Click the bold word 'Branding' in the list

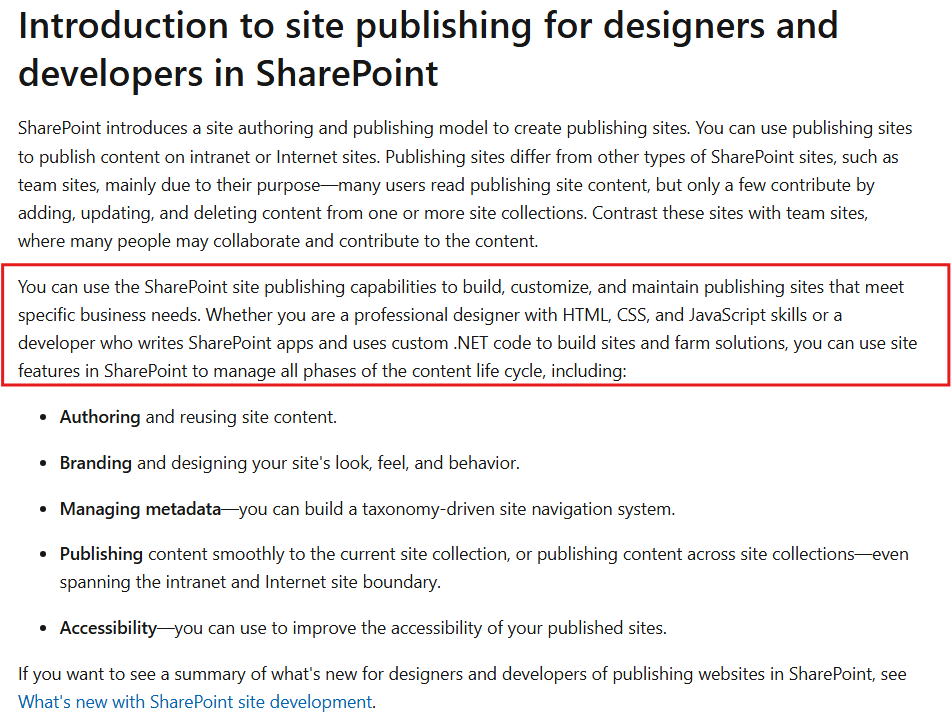coord(96,463)
